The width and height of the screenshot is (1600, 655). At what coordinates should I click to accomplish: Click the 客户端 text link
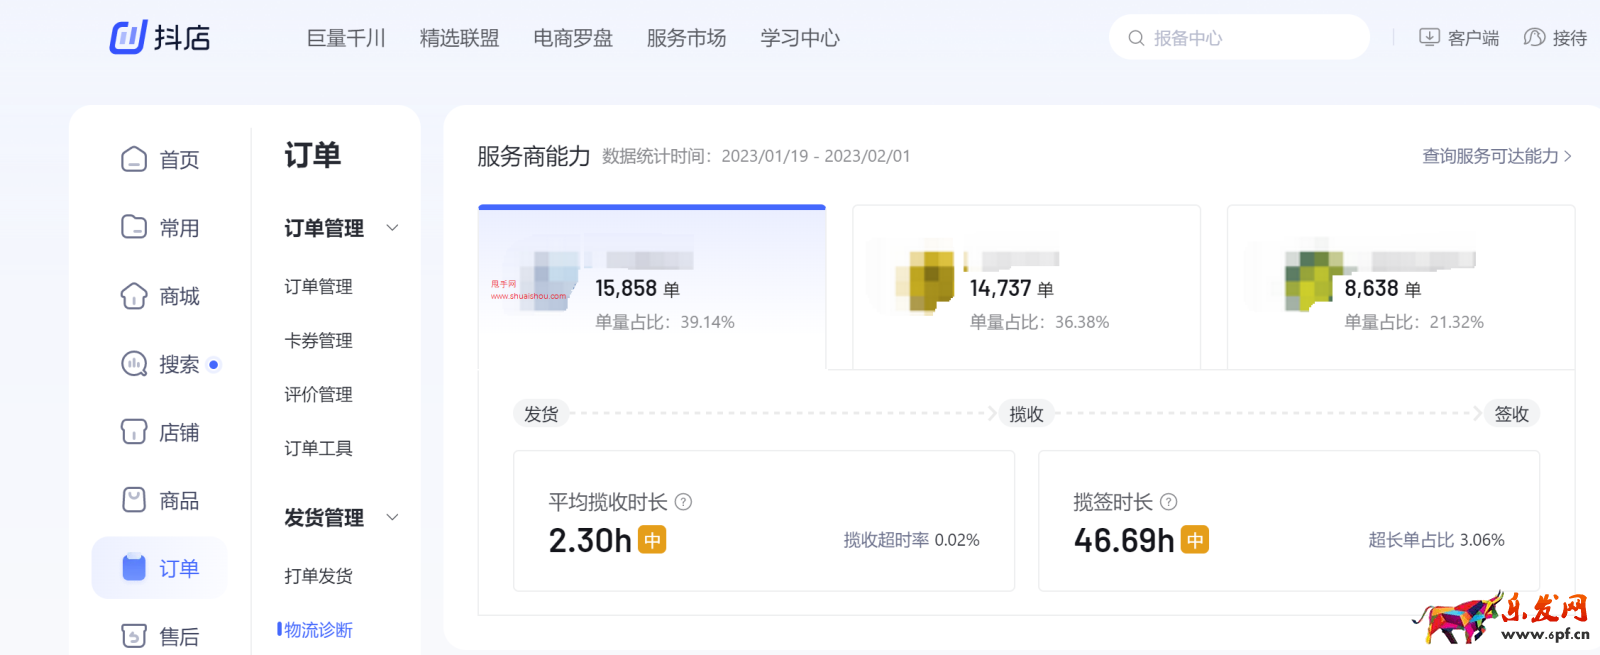coord(1473,38)
